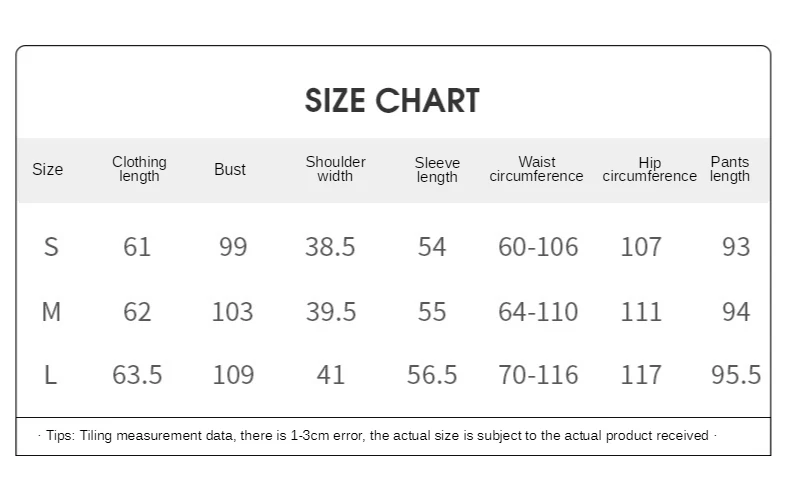The height and width of the screenshot is (493, 789).
Task: Click the 70-116 waist value
Action: click(538, 375)
